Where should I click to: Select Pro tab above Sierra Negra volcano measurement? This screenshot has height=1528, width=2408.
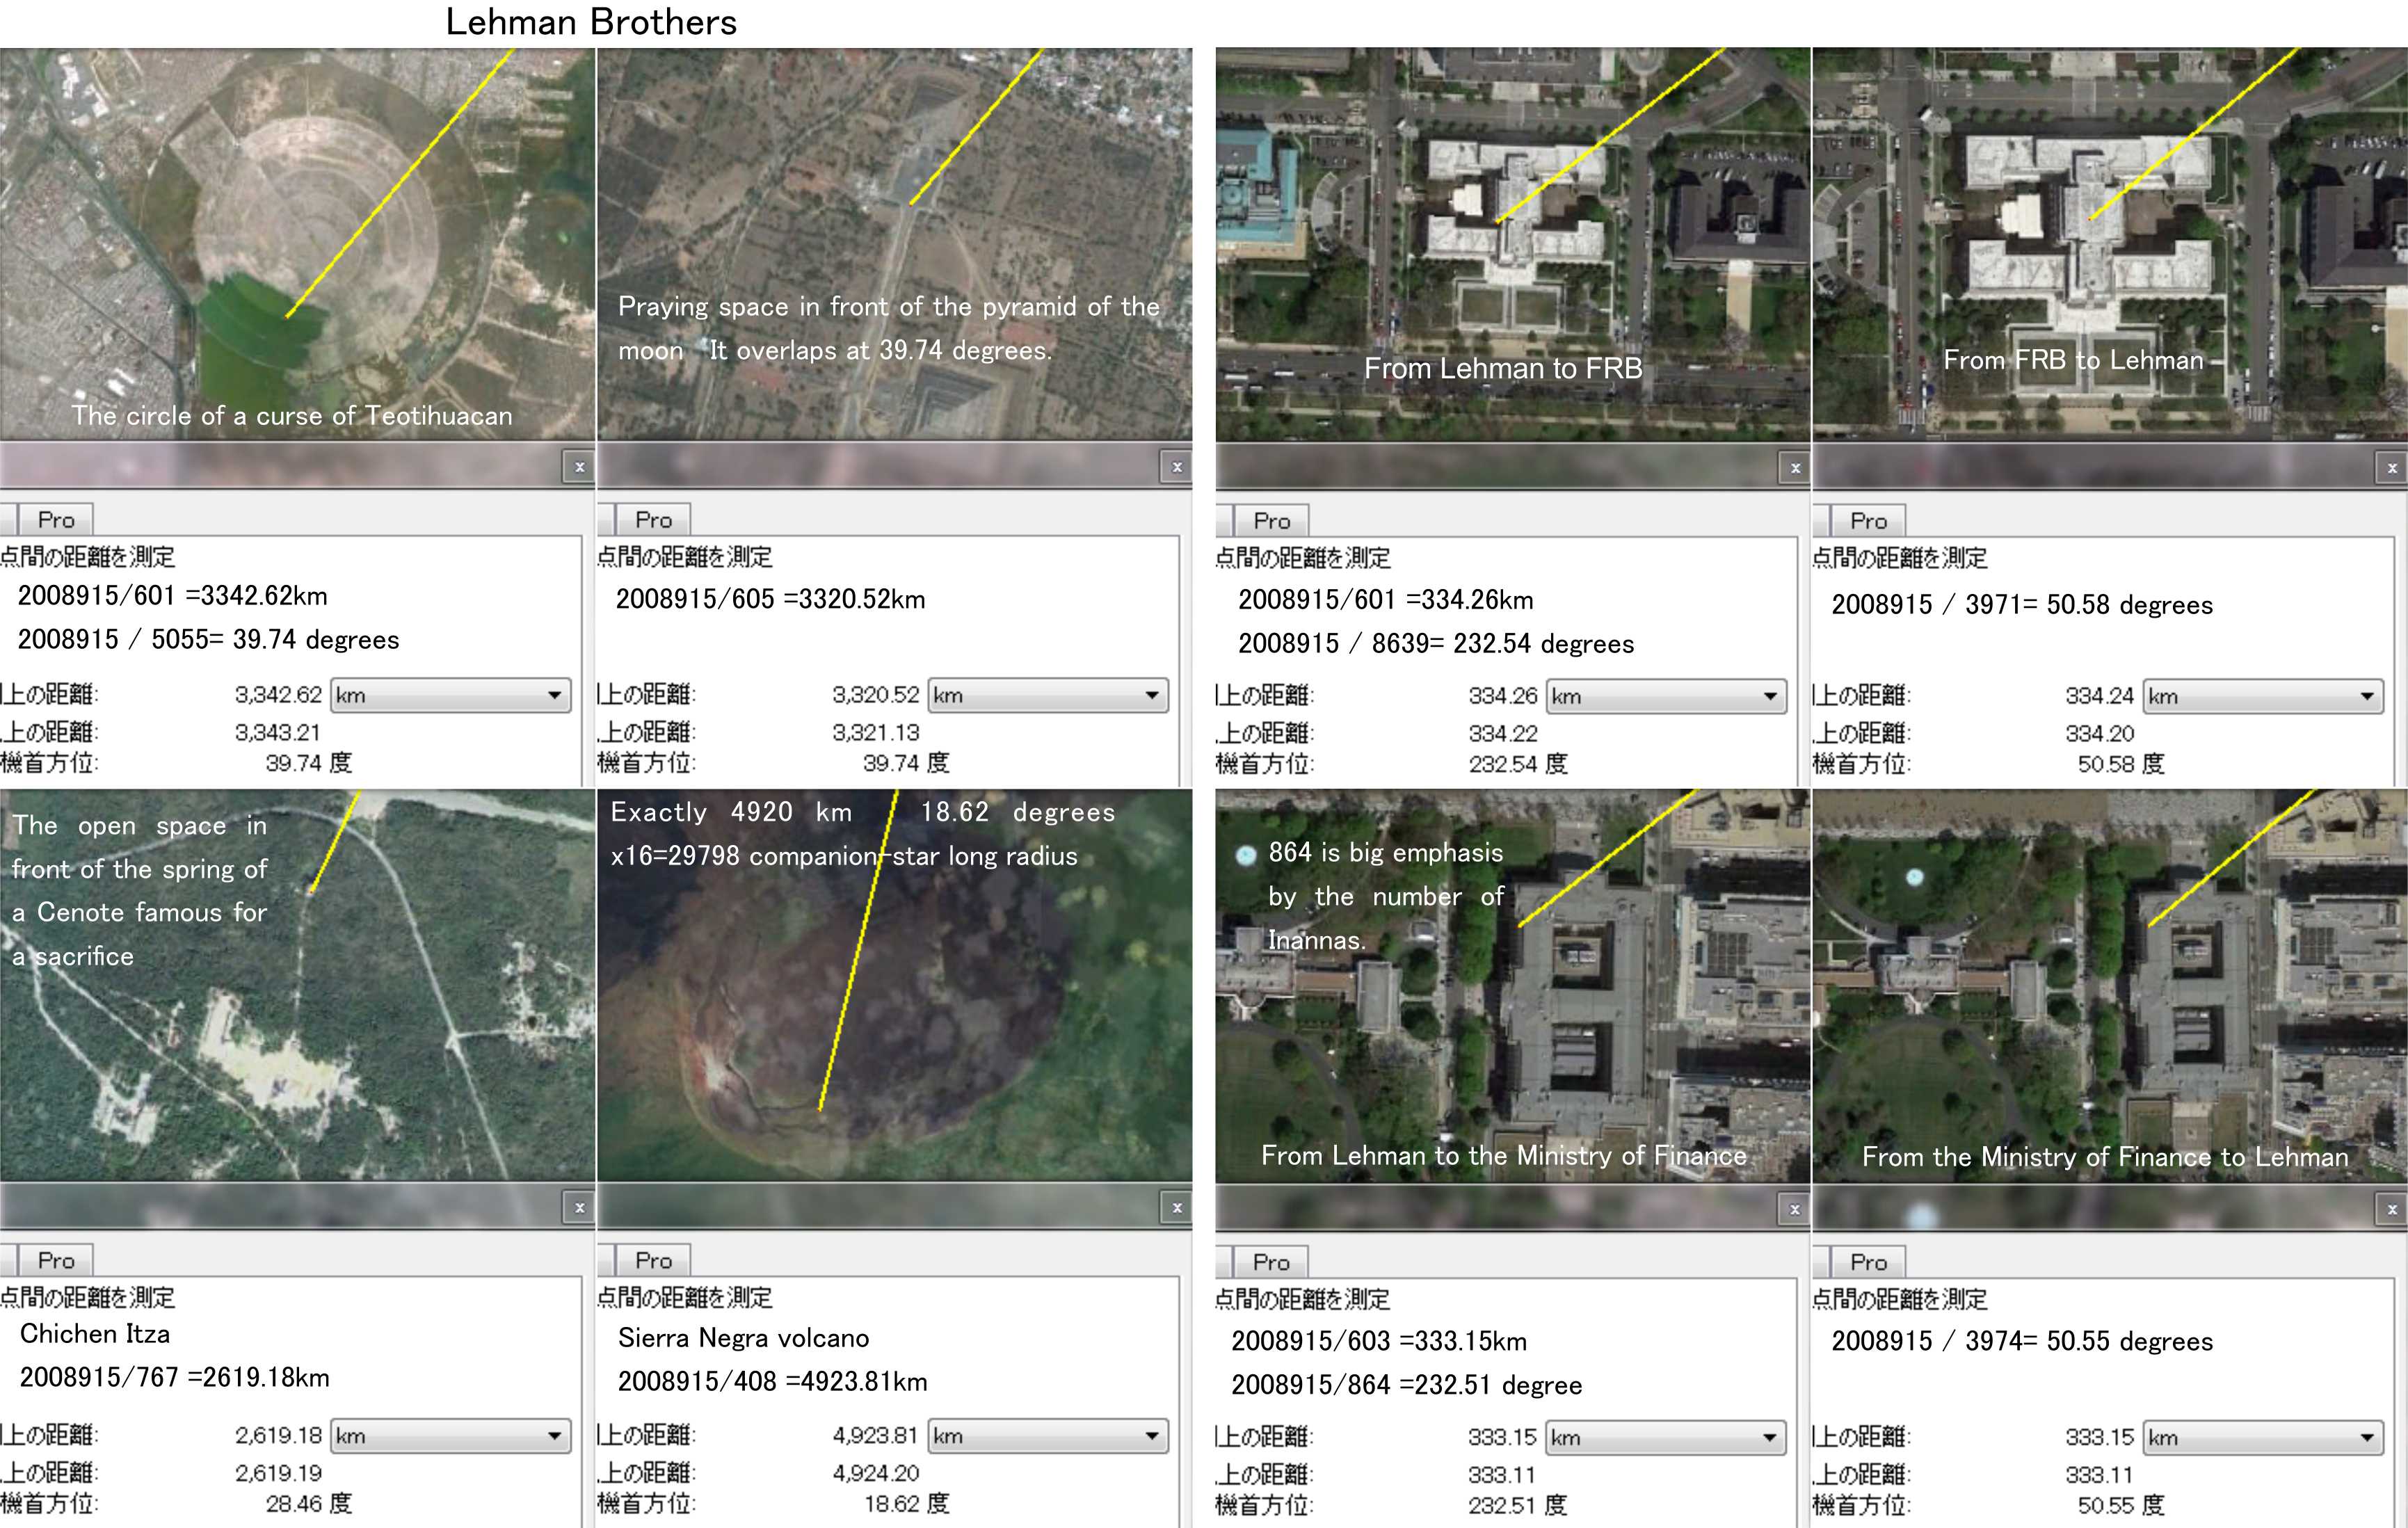click(653, 1261)
